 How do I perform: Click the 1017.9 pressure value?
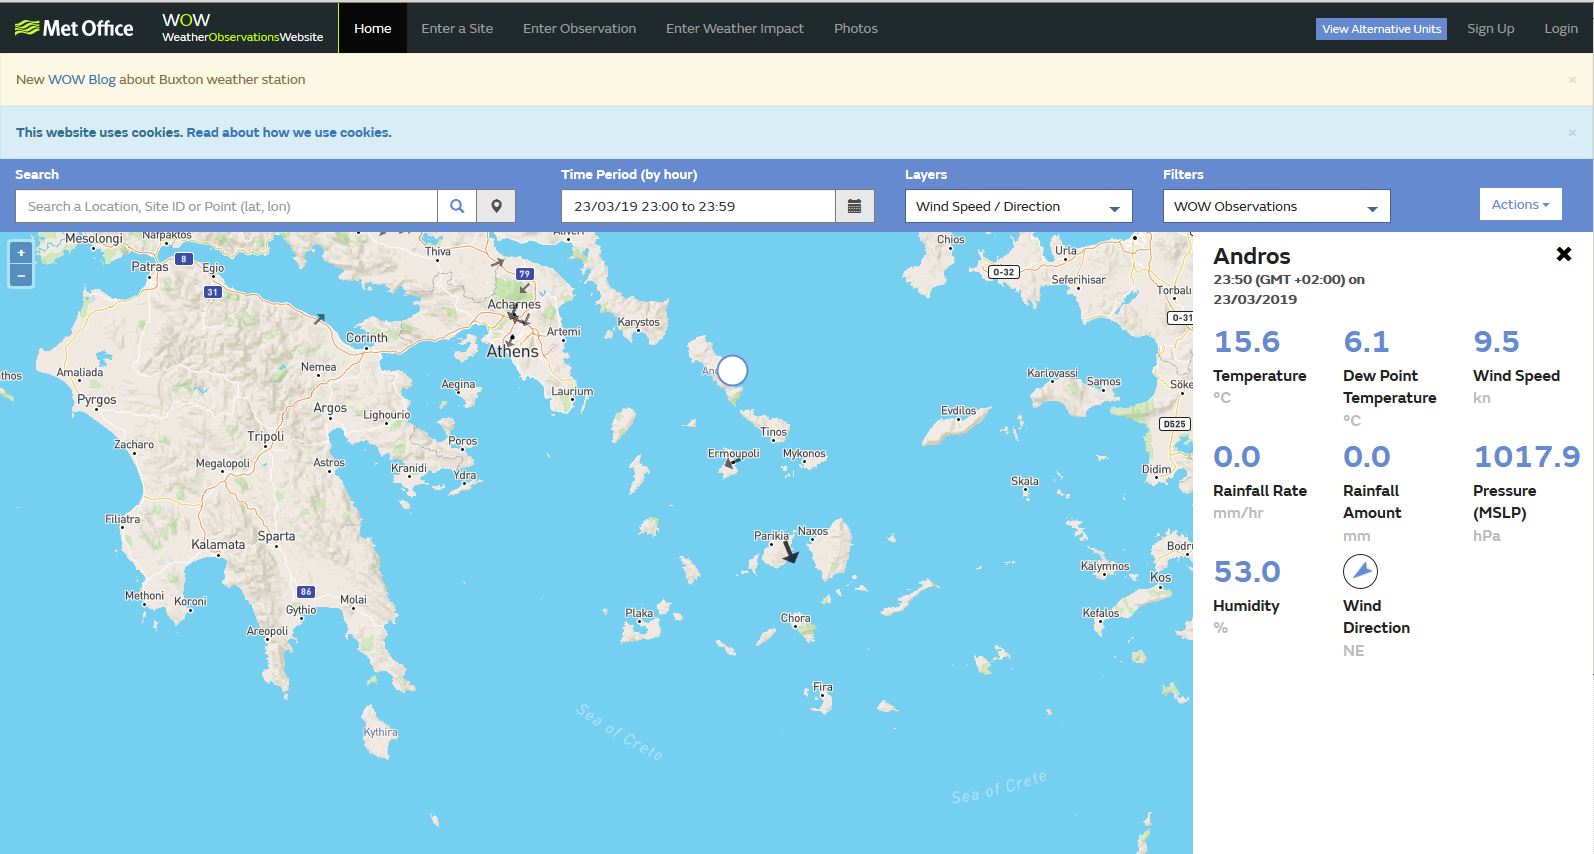(1527, 457)
